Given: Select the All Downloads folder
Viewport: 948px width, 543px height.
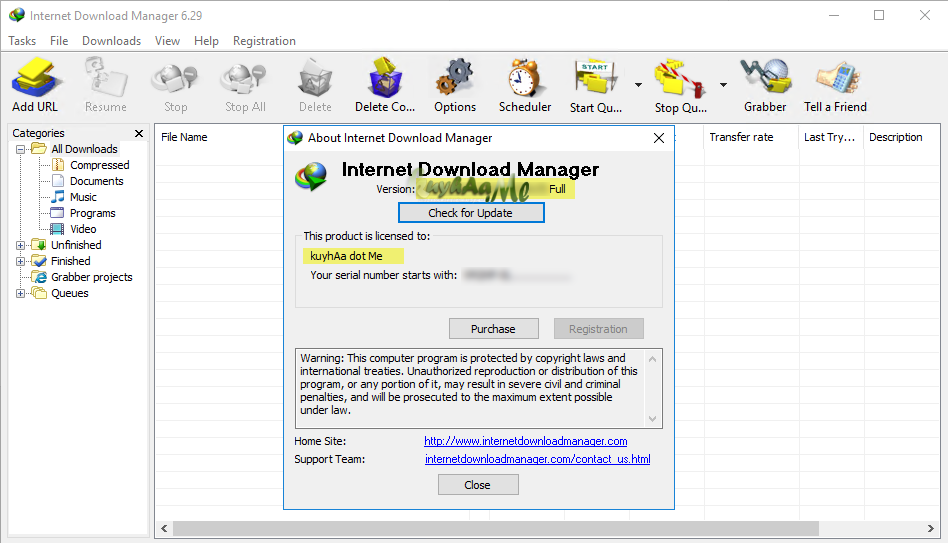Looking at the screenshot, I should (84, 149).
